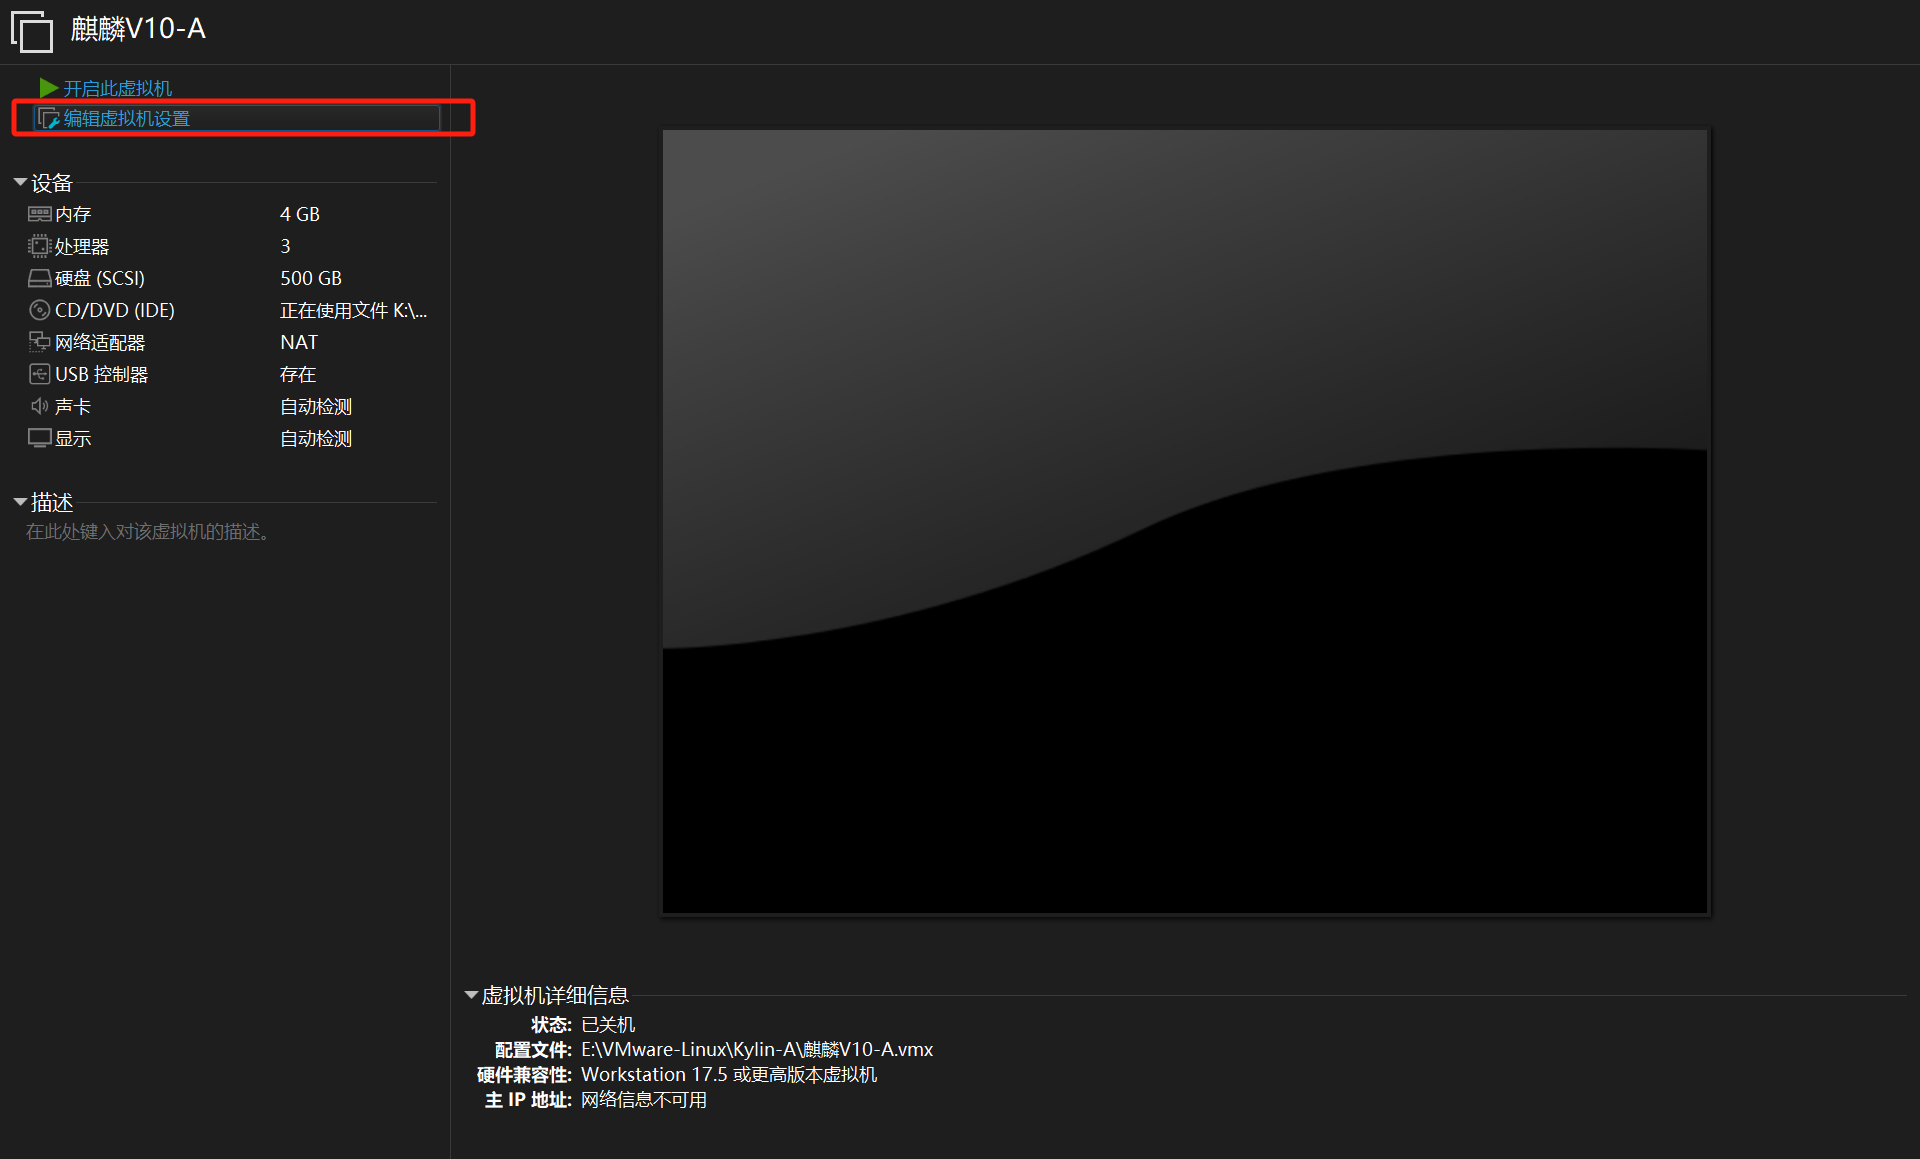
Task: Switch to the 麒麟V10-A tab
Action: click(x=139, y=30)
